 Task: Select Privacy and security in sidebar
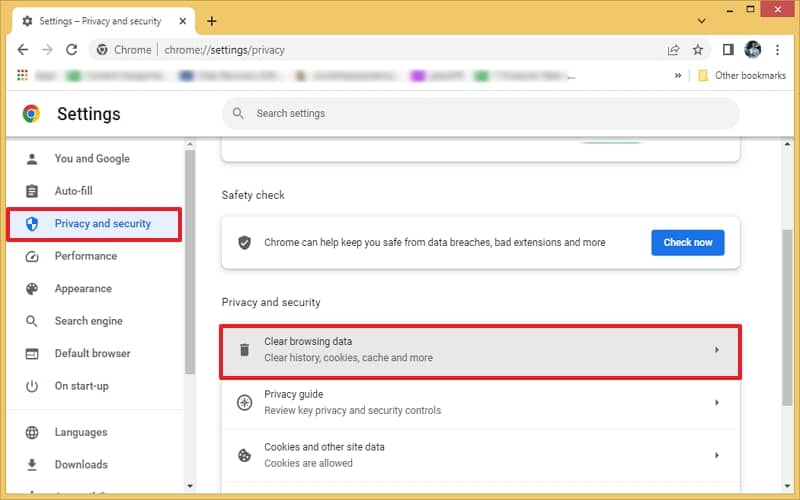pyautogui.click(x=95, y=223)
